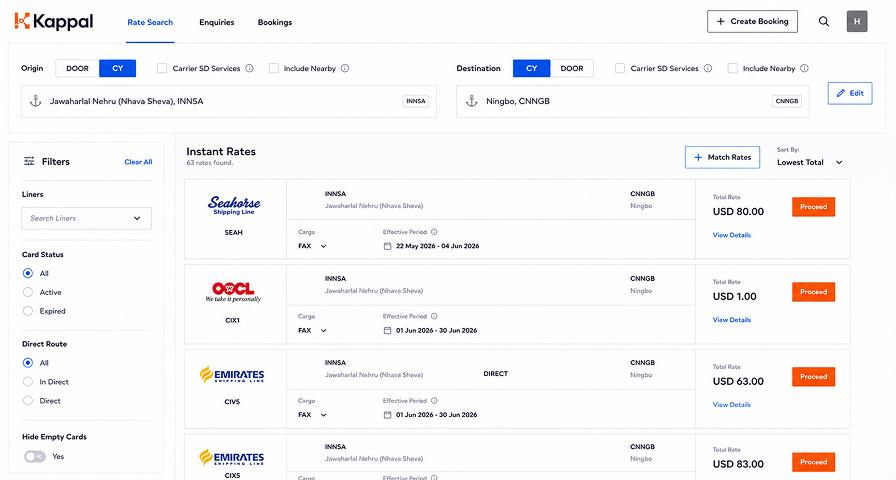
Task: Click the INNSA code badge in origin field
Action: tap(416, 101)
